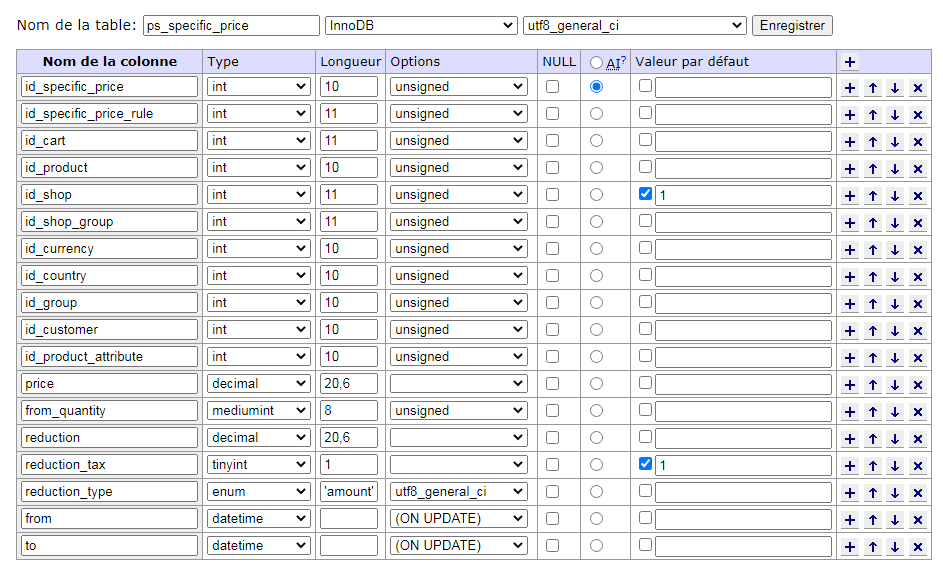Remove the reduction_type column
The height and width of the screenshot is (573, 943).
point(918,494)
